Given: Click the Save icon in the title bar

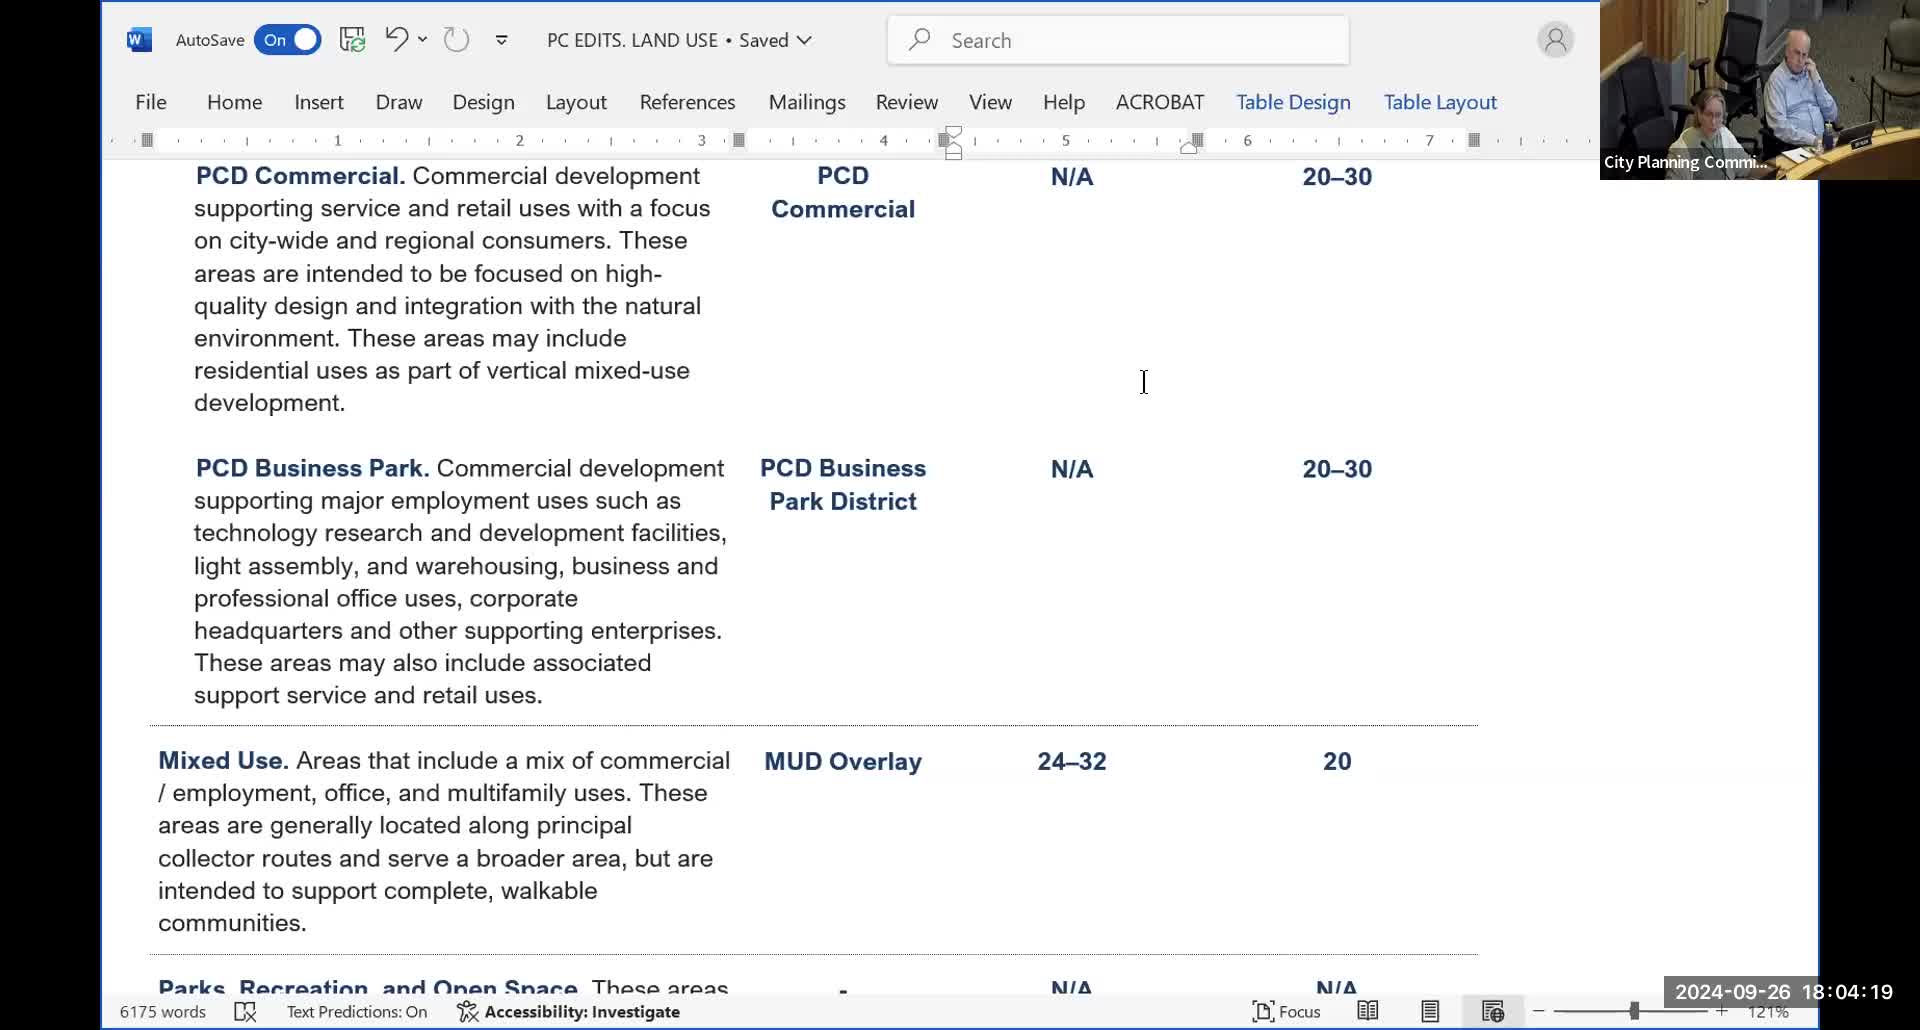Looking at the screenshot, I should pos(352,40).
